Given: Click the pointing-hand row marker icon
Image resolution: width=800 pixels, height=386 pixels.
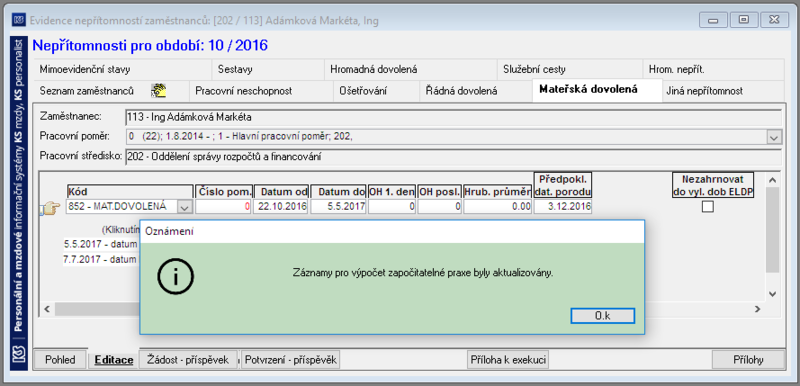Looking at the screenshot, I should 52,209.
